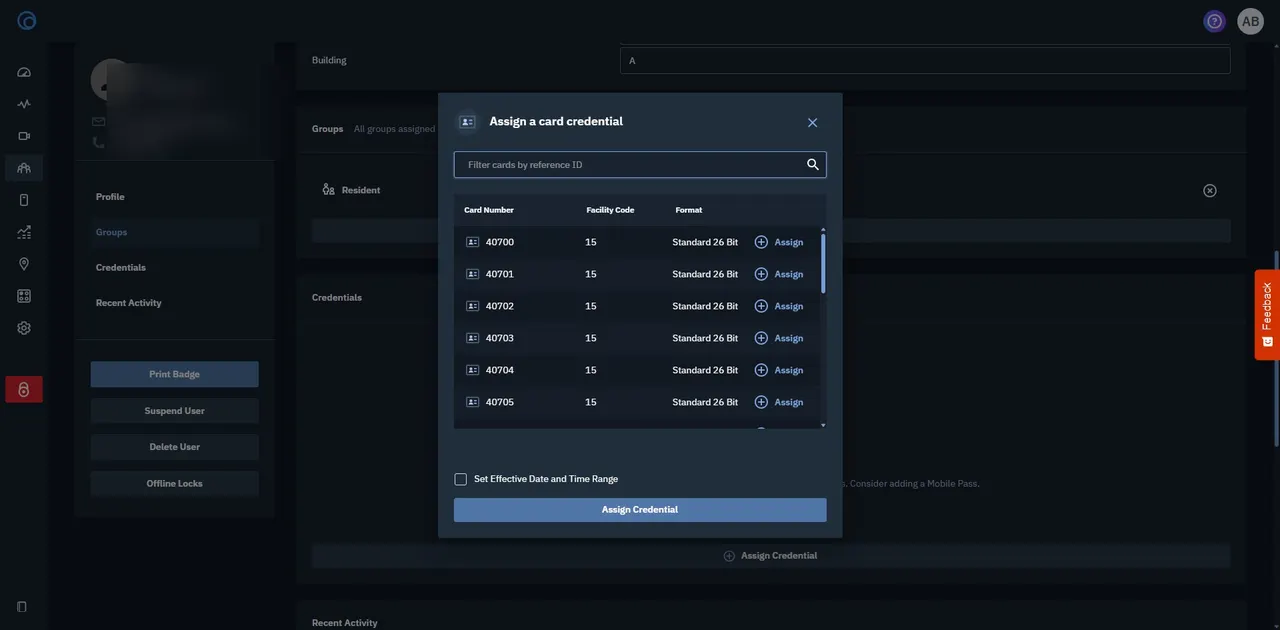
Task: Open the activity pulse icon in sidebar
Action: coord(24,104)
